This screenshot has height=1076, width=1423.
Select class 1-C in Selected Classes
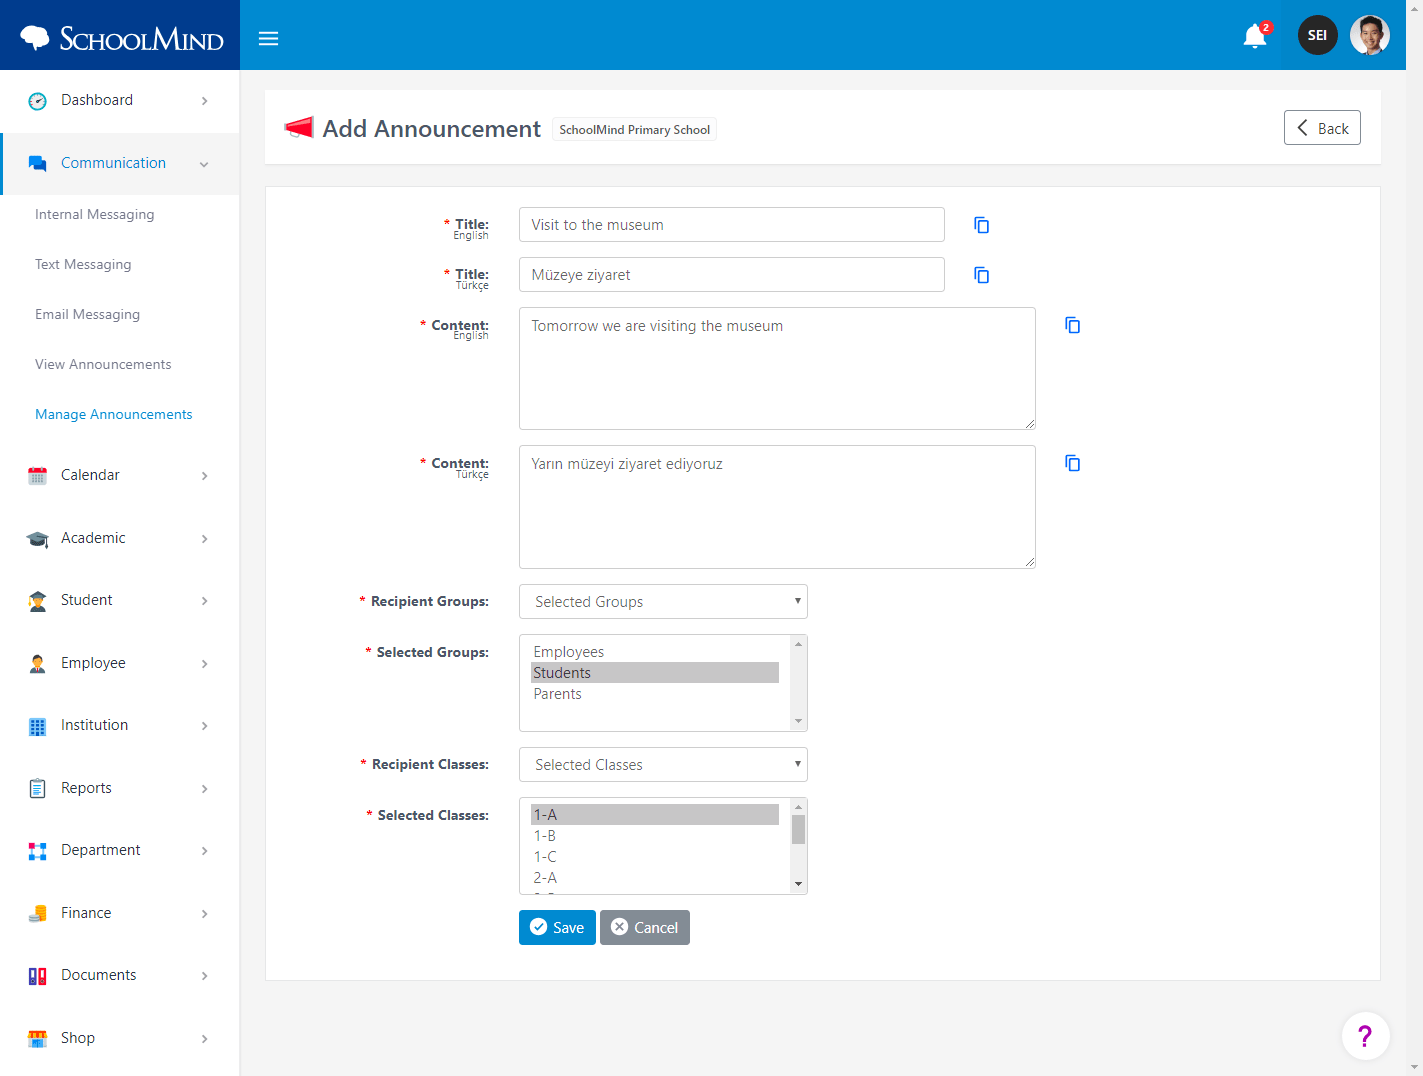[x=654, y=857]
